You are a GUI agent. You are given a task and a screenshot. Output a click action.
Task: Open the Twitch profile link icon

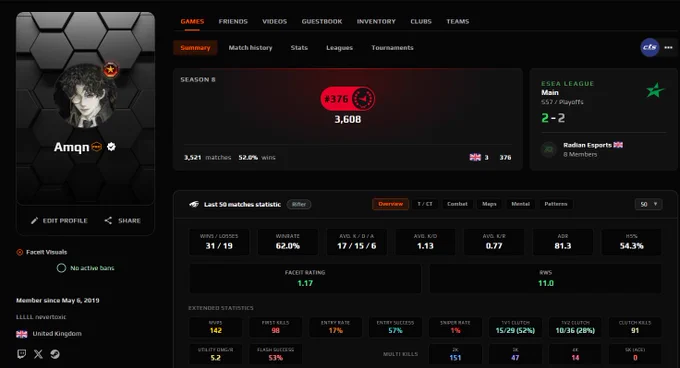pyautogui.click(x=21, y=354)
